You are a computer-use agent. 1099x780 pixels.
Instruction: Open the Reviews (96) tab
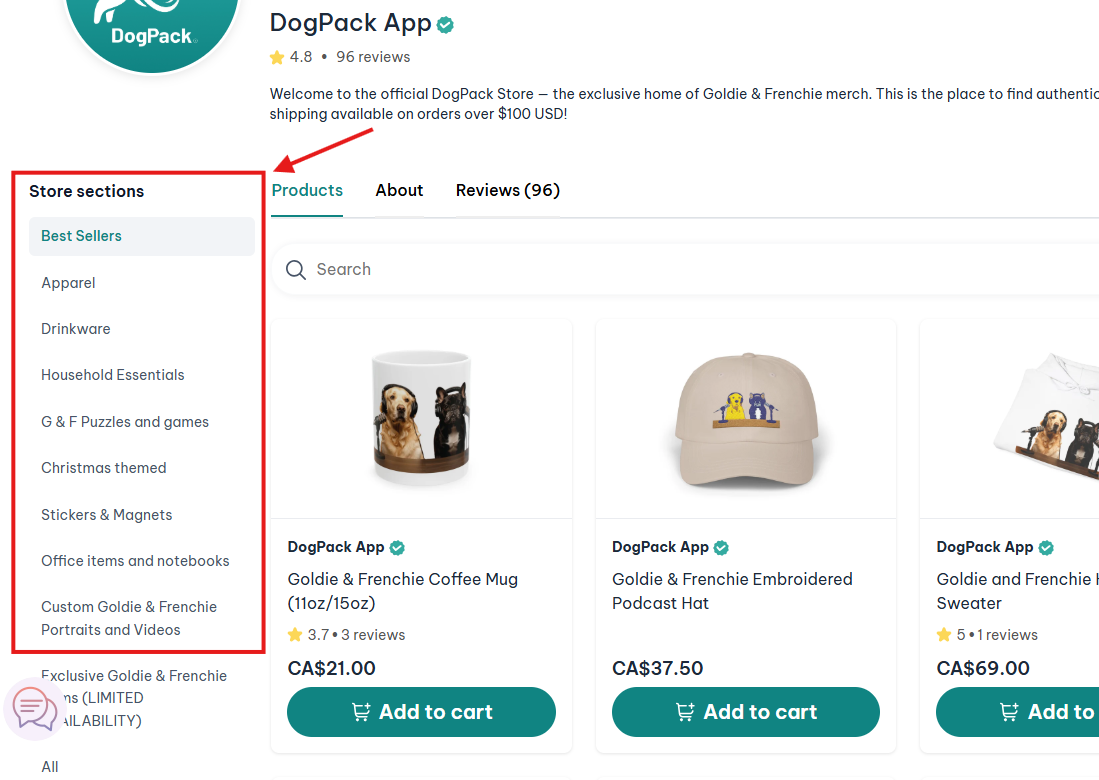click(507, 190)
